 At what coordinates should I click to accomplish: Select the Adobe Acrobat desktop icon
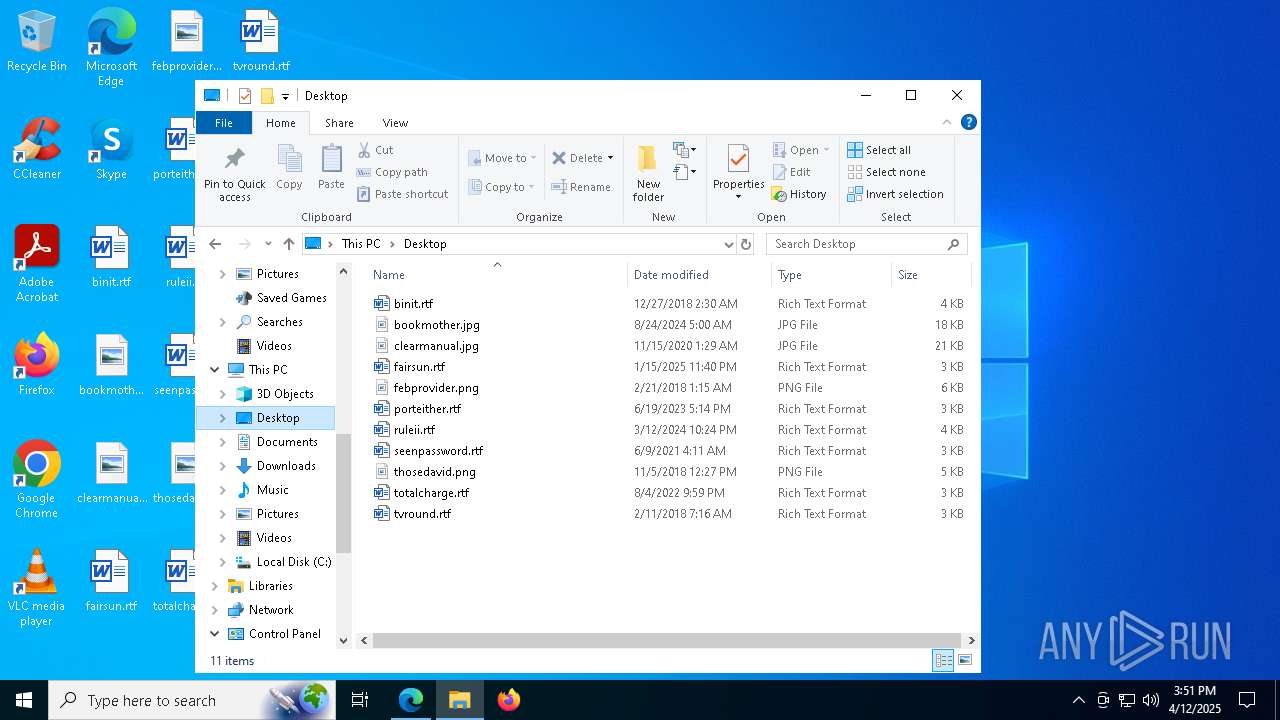pyautogui.click(x=37, y=263)
